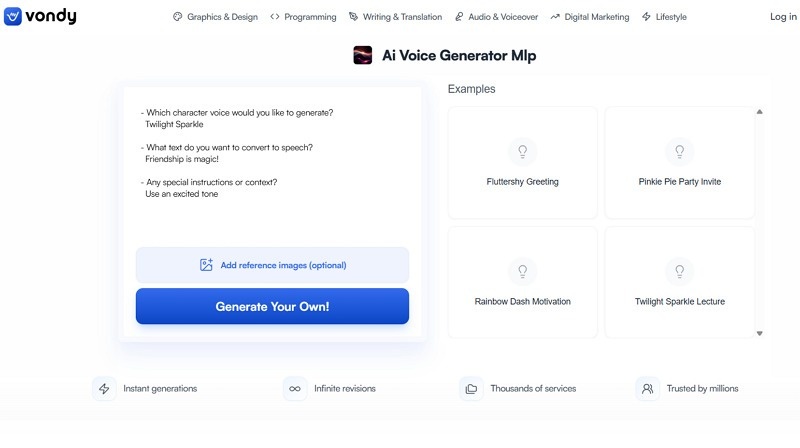
Task: Click the Thousands of services folder icon
Action: click(x=471, y=388)
